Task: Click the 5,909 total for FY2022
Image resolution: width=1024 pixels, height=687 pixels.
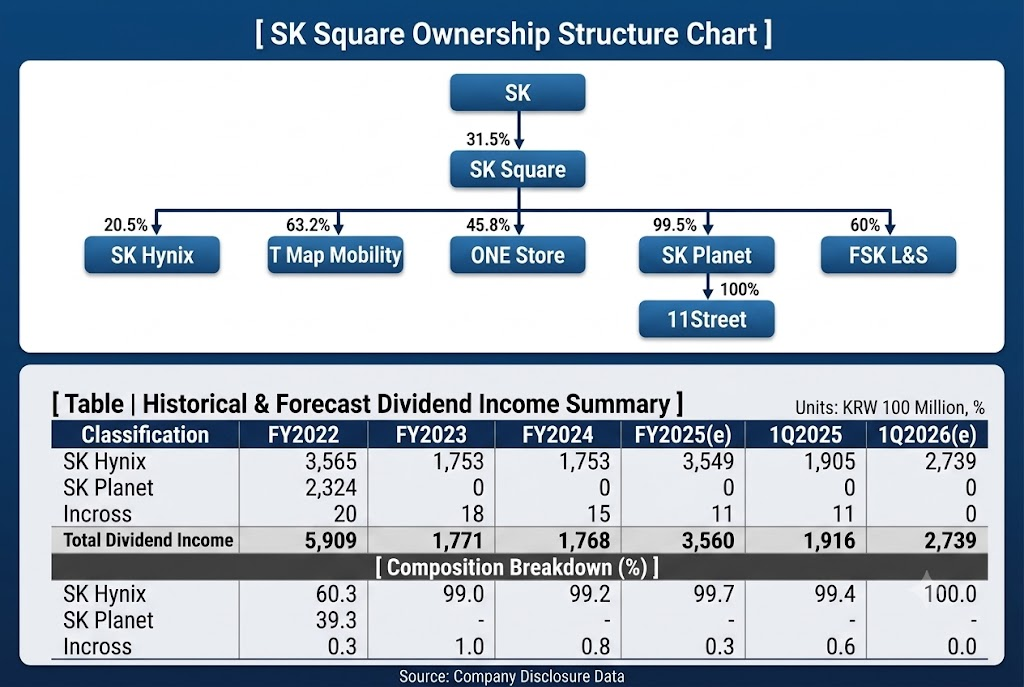Action: [x=331, y=541]
